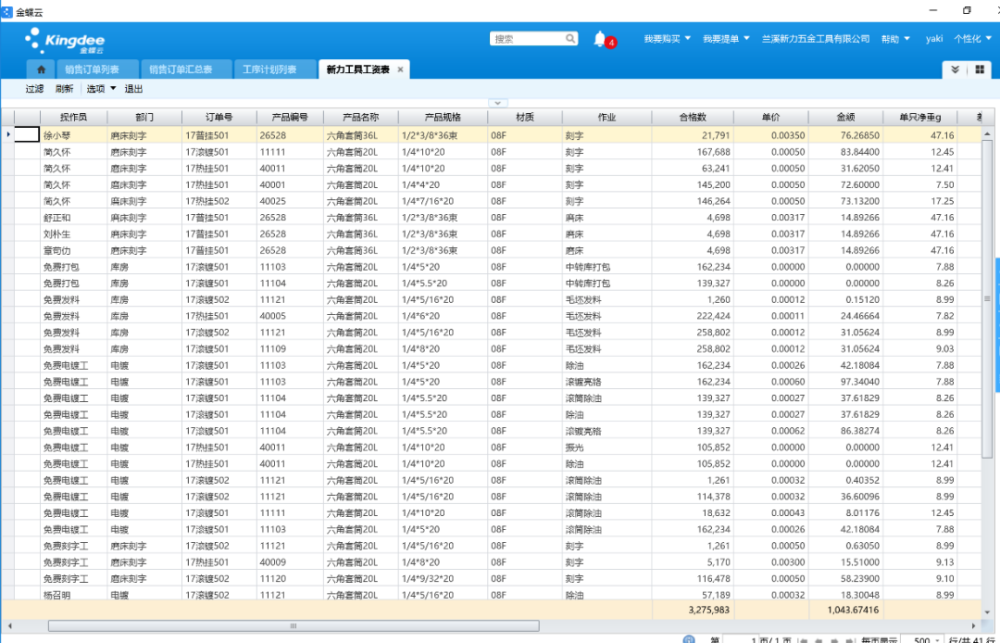Click the search magnifier icon

coord(571,39)
